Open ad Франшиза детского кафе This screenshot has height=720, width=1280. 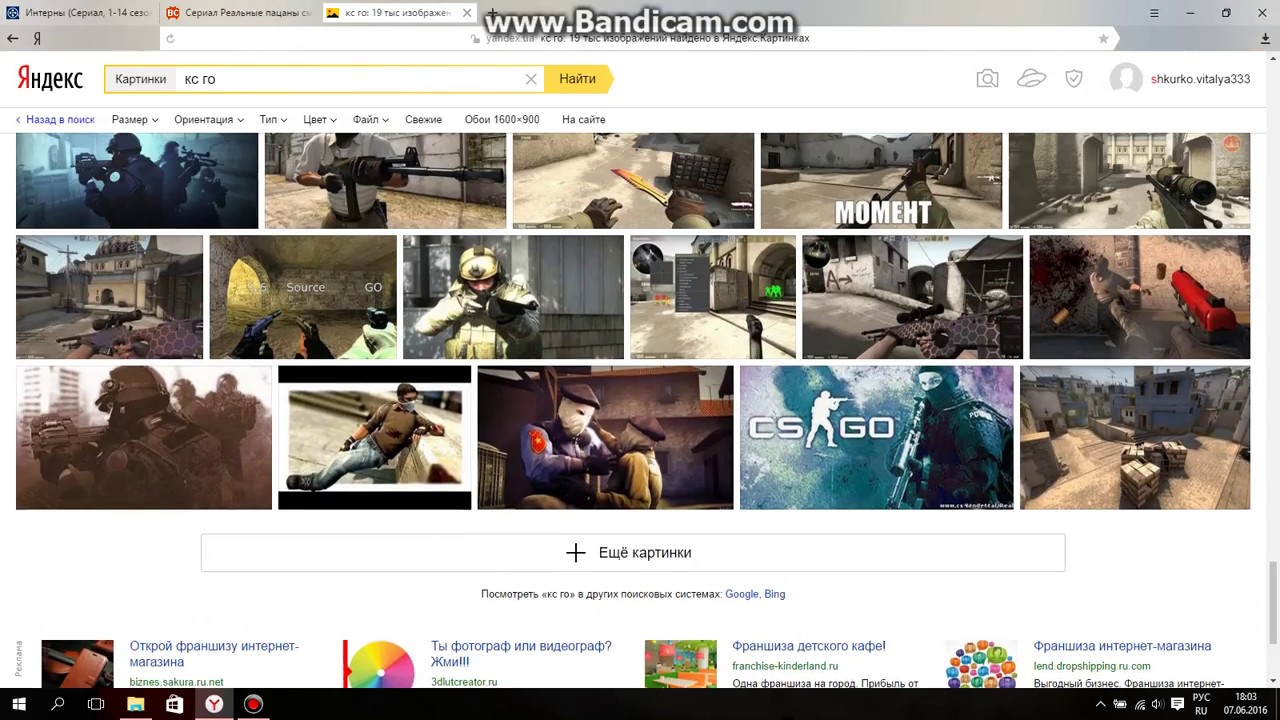click(x=809, y=646)
